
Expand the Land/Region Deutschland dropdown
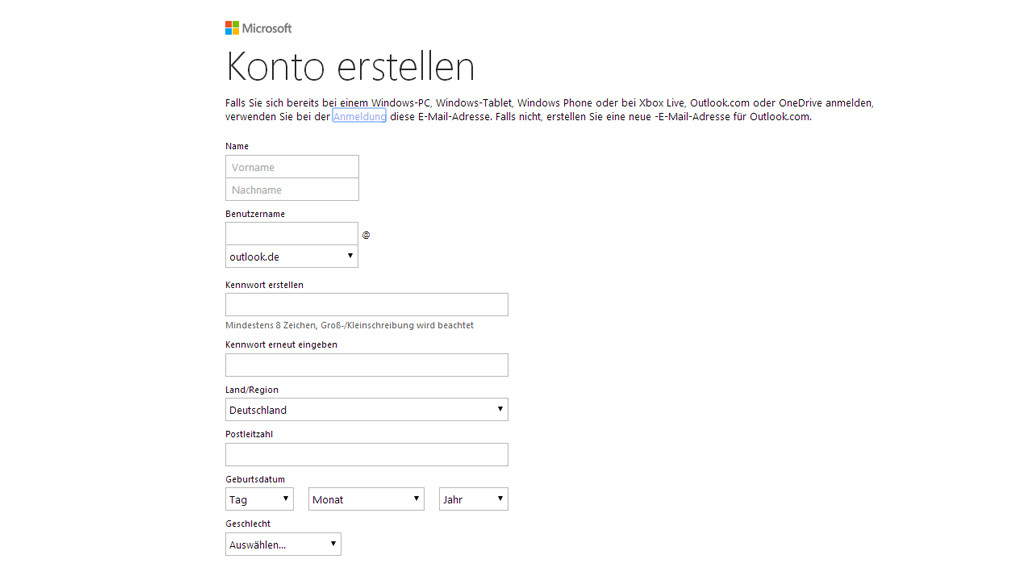click(x=366, y=409)
